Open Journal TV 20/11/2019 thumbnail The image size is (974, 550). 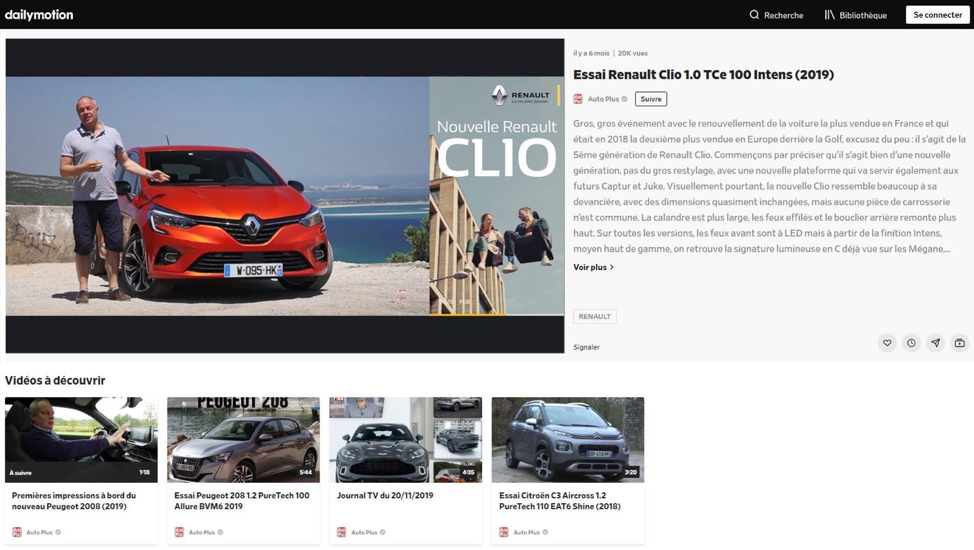406,440
